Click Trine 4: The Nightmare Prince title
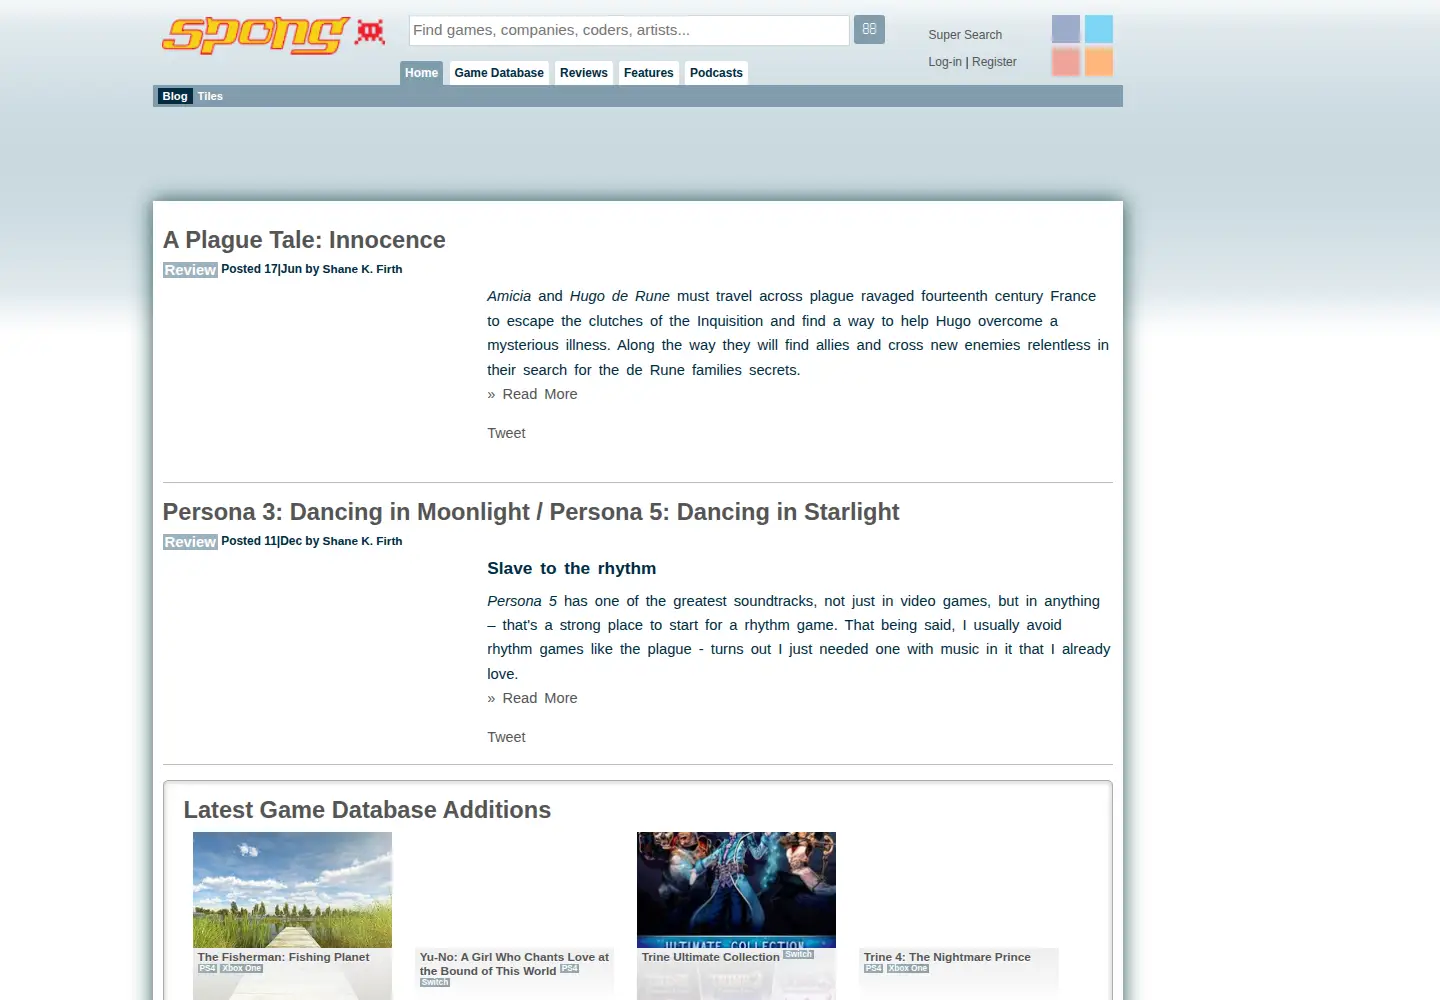Screen dimensions: 1440x1000 tap(947, 957)
